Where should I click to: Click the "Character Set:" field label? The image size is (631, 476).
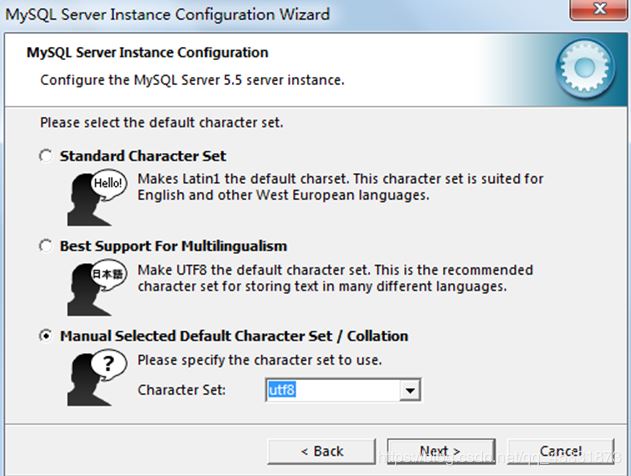click(x=182, y=390)
